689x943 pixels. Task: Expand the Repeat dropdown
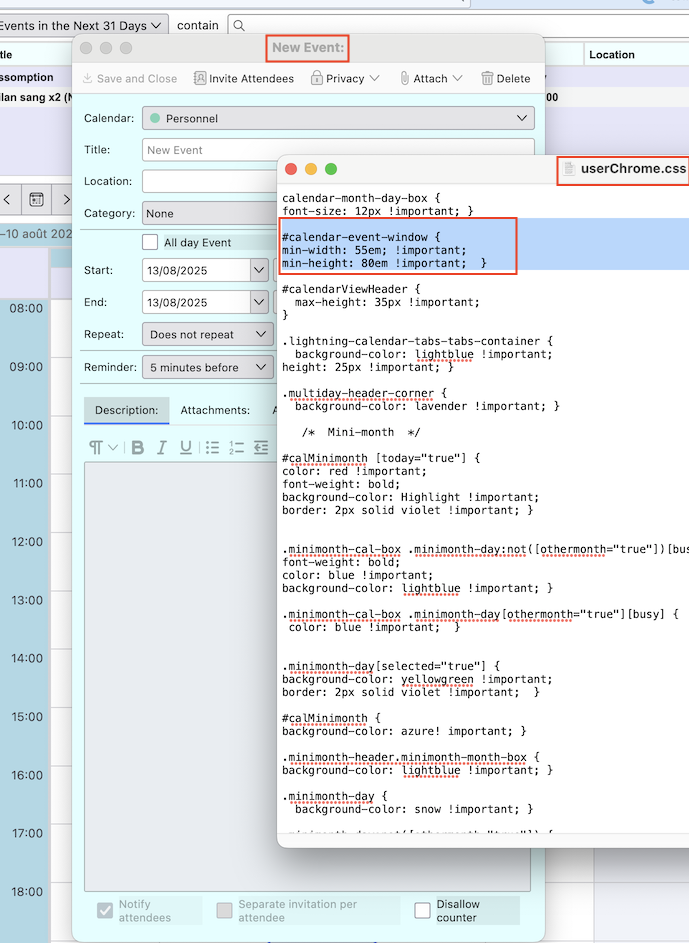pyautogui.click(x=207, y=335)
